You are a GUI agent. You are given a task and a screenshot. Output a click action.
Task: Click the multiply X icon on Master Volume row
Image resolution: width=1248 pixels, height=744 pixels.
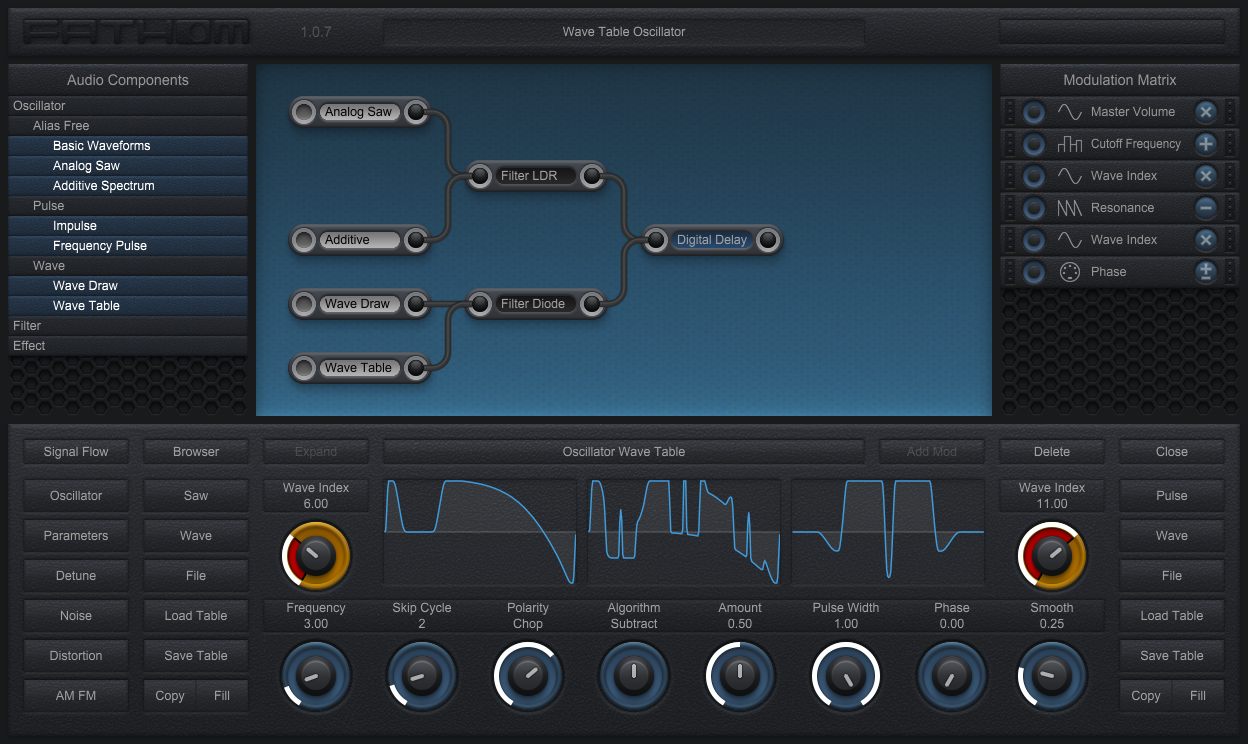1206,112
